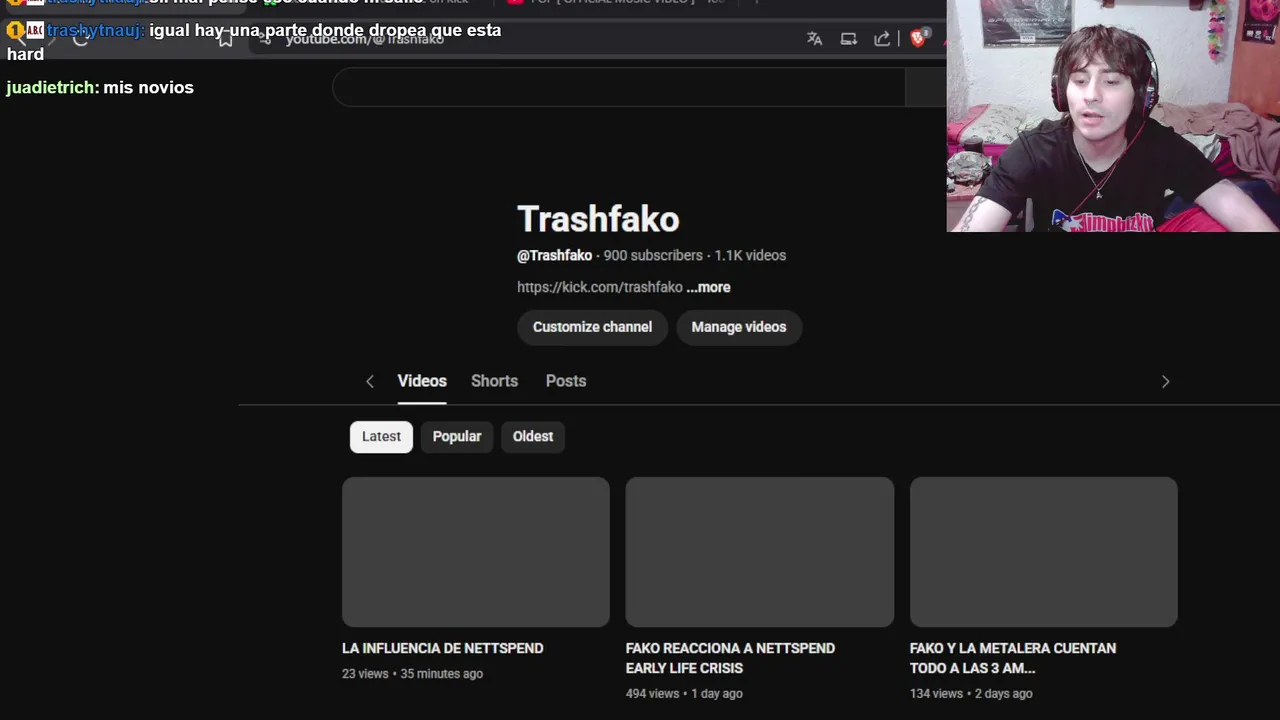This screenshot has width=1280, height=720.
Task: Open the kick.com/trashfako link
Action: 599,287
